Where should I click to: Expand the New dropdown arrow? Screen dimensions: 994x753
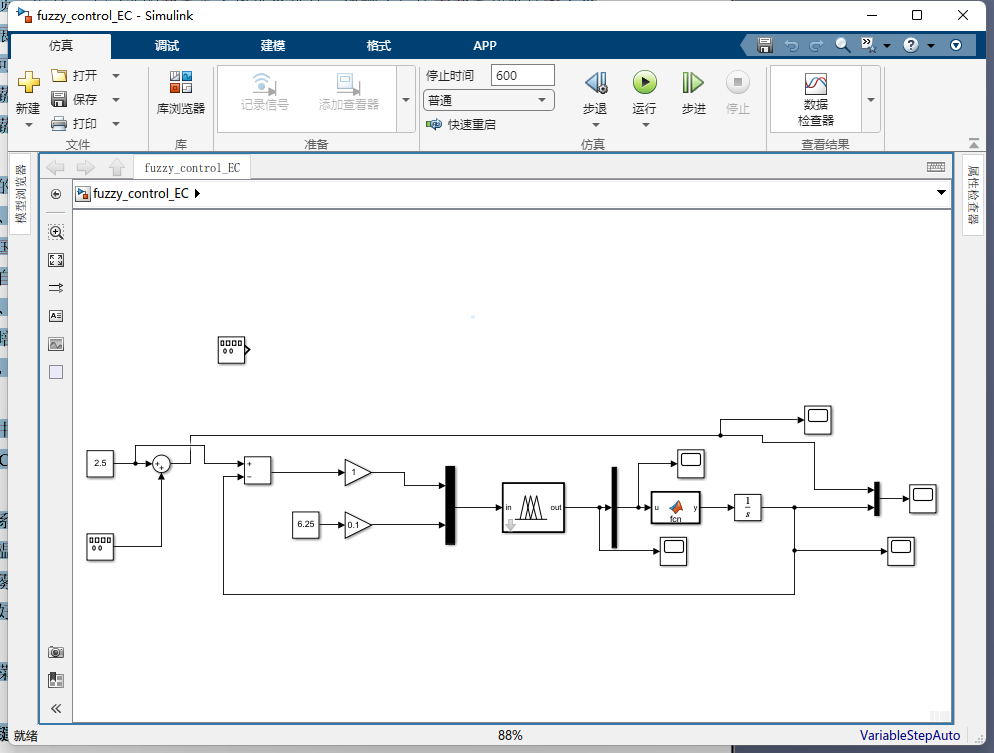(x=29, y=126)
